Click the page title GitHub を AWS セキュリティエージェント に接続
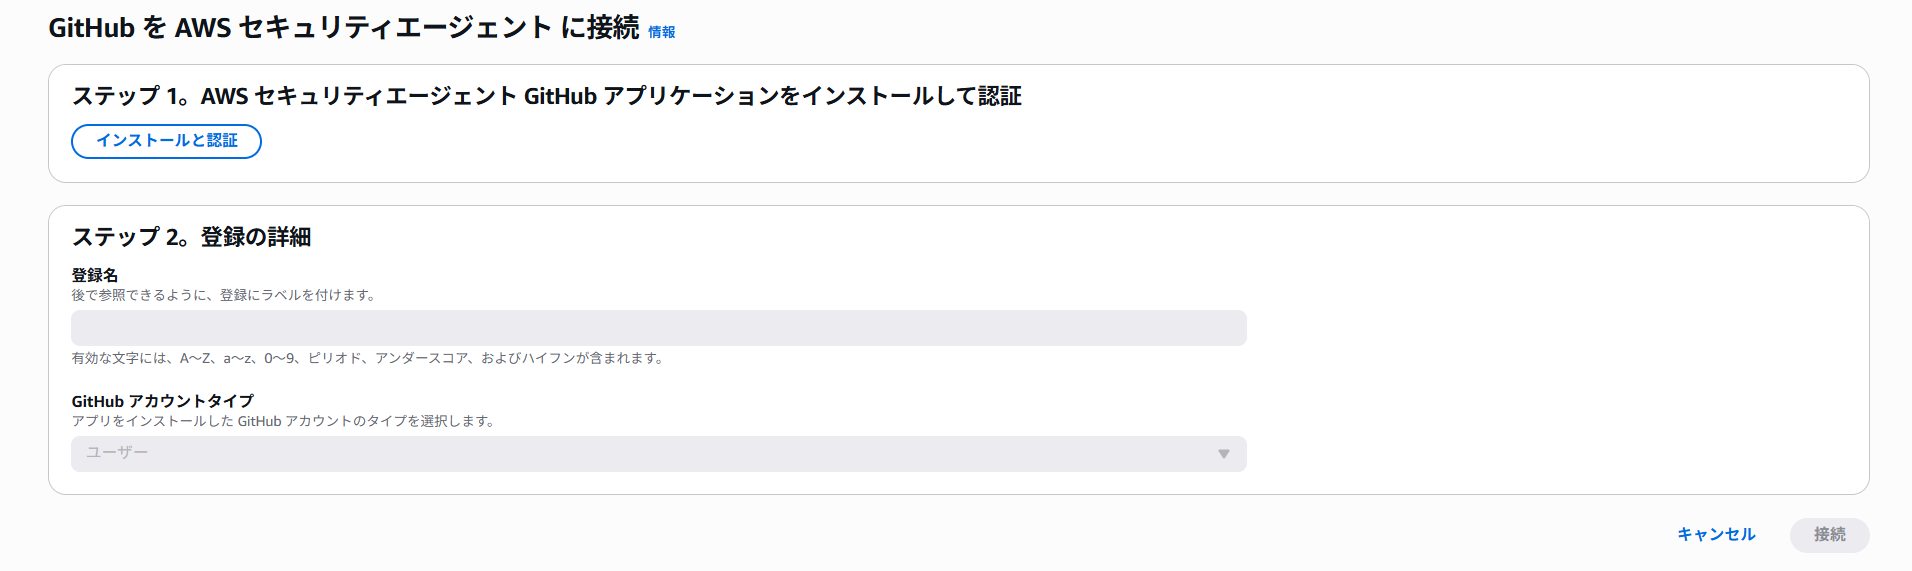Screen dimensions: 1912x571 point(343,28)
